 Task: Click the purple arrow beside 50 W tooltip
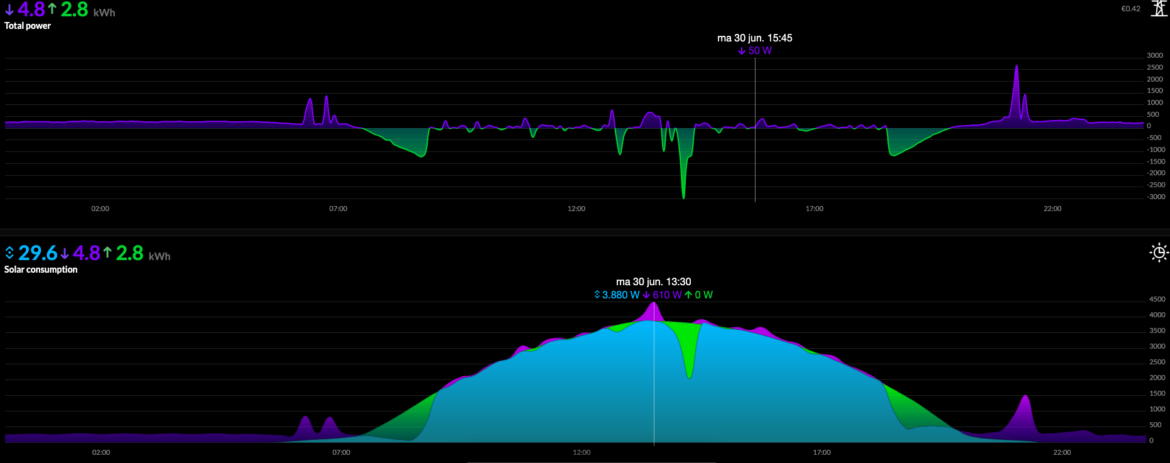[x=741, y=50]
